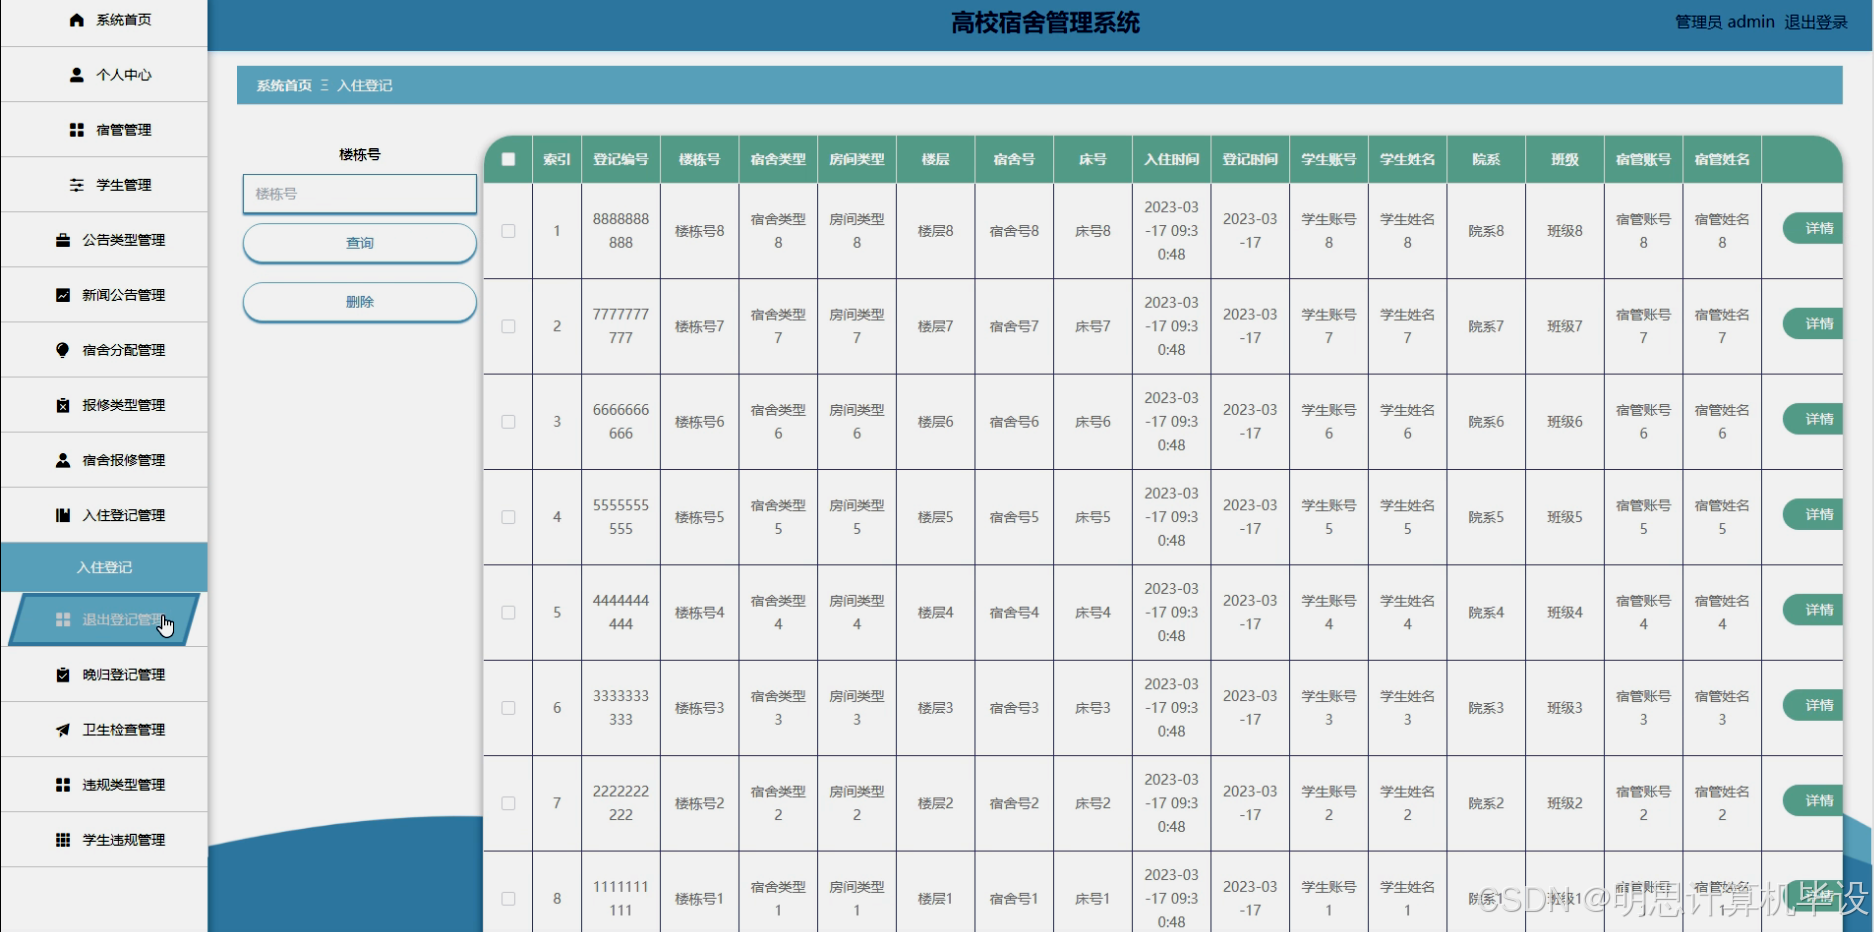Open 详情 for the 楼栋号4 row
Viewport: 1874px width, 932px height.
[x=1813, y=610]
